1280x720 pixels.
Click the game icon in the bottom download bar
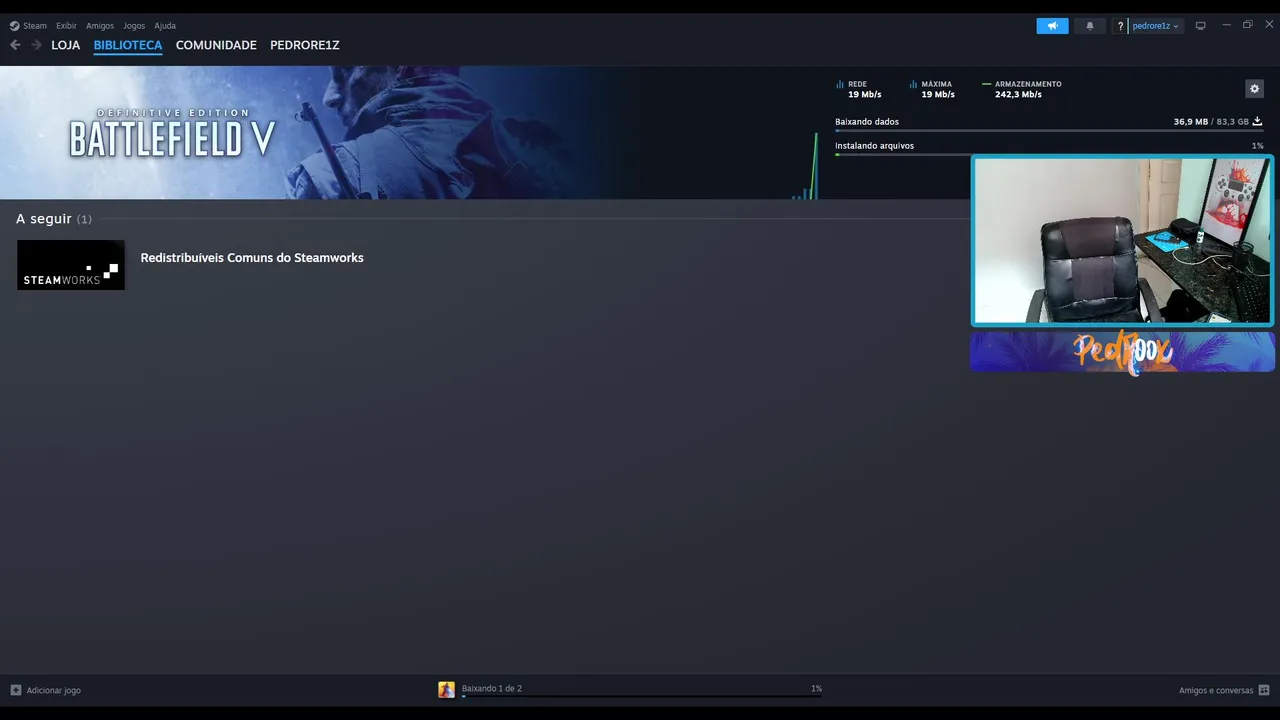point(446,689)
